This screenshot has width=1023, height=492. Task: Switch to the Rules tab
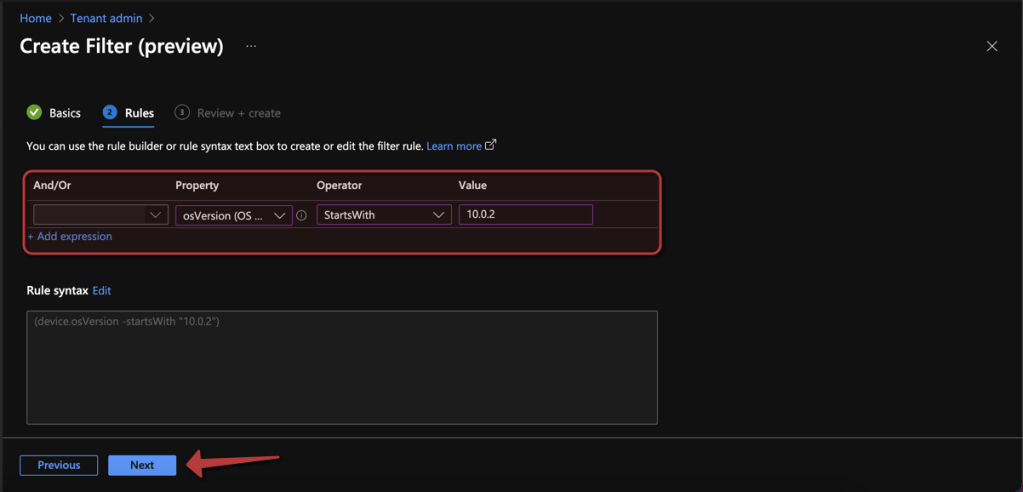point(139,113)
